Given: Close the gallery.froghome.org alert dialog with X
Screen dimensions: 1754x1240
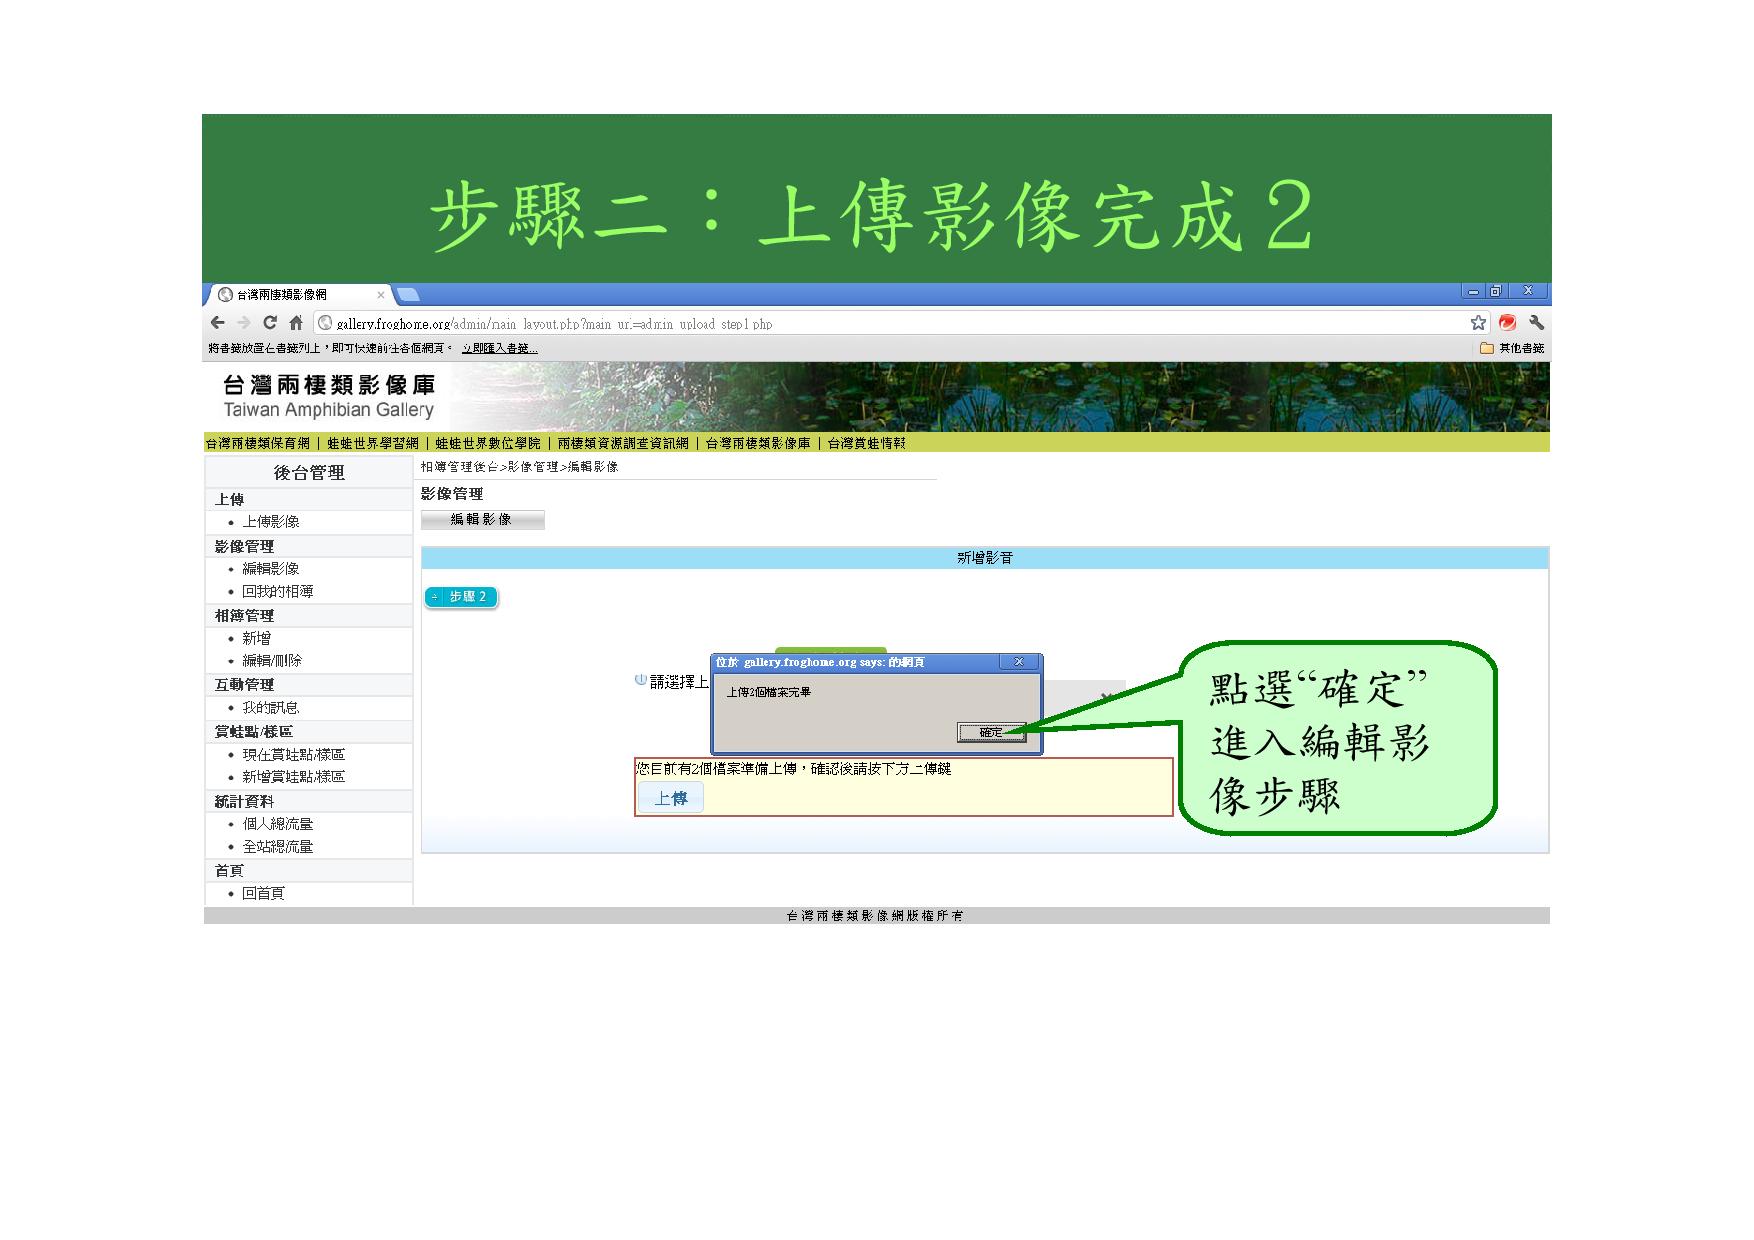Looking at the screenshot, I should [x=1019, y=662].
